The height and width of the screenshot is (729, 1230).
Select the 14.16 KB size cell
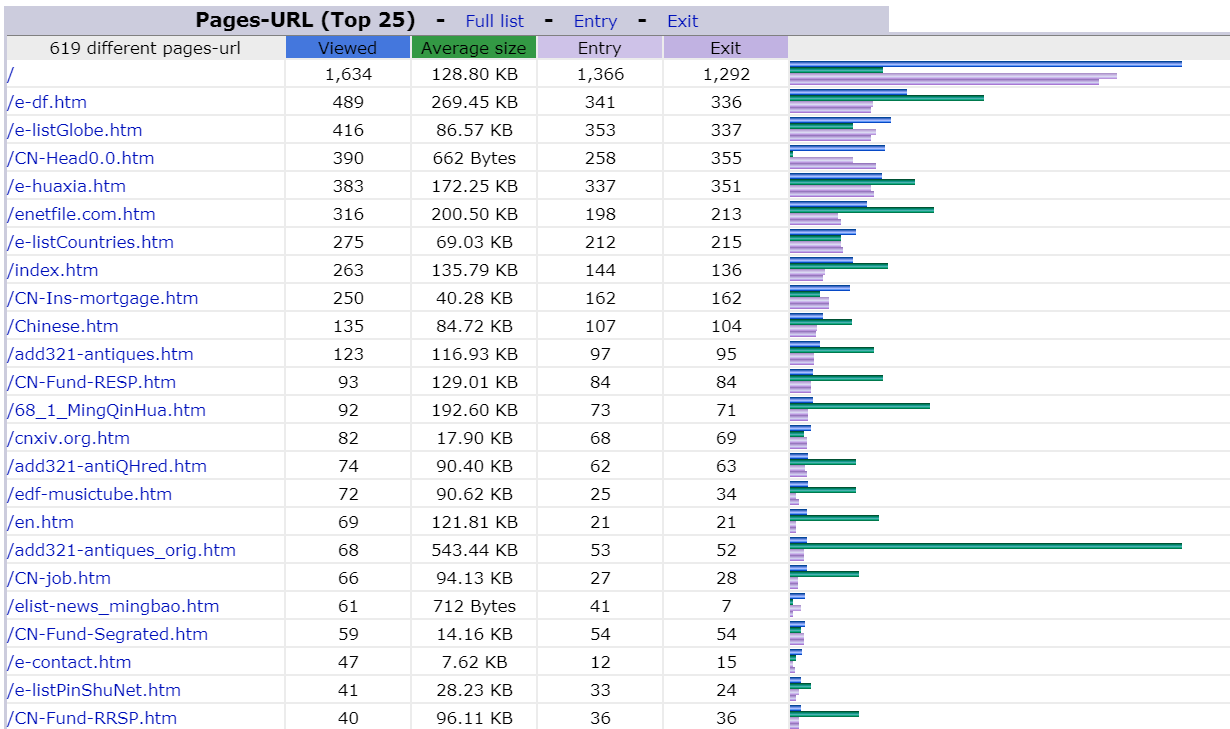[474, 634]
